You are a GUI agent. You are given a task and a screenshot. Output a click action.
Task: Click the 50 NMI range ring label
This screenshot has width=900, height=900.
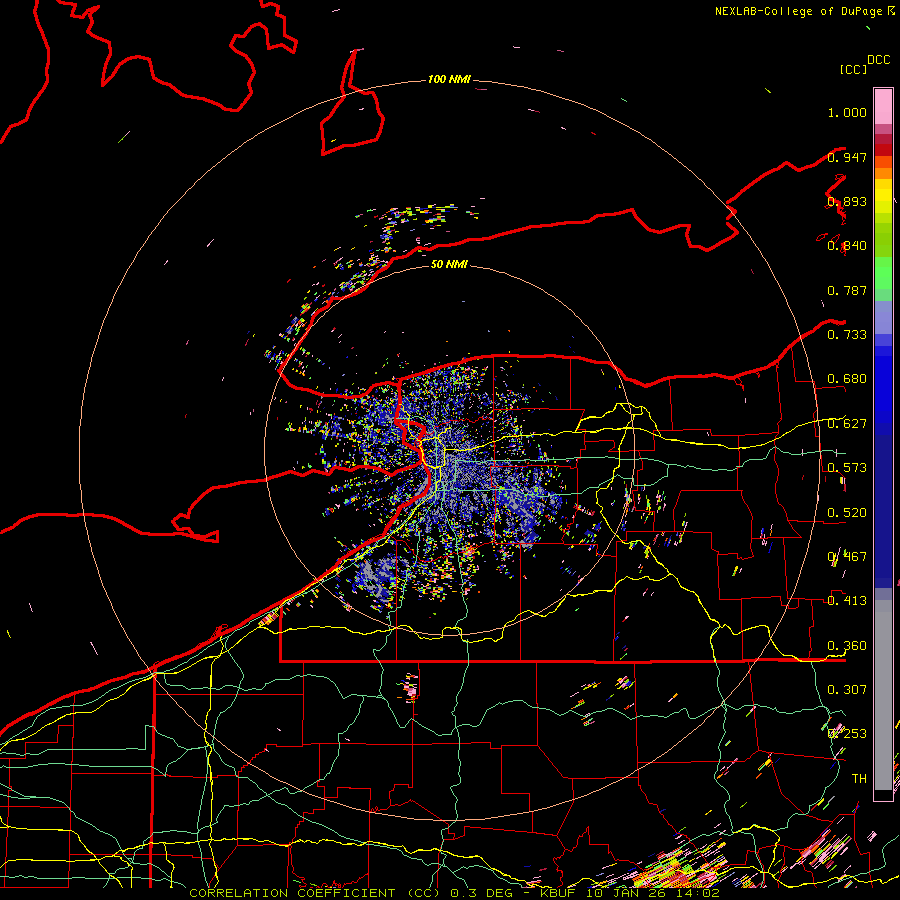point(449,264)
